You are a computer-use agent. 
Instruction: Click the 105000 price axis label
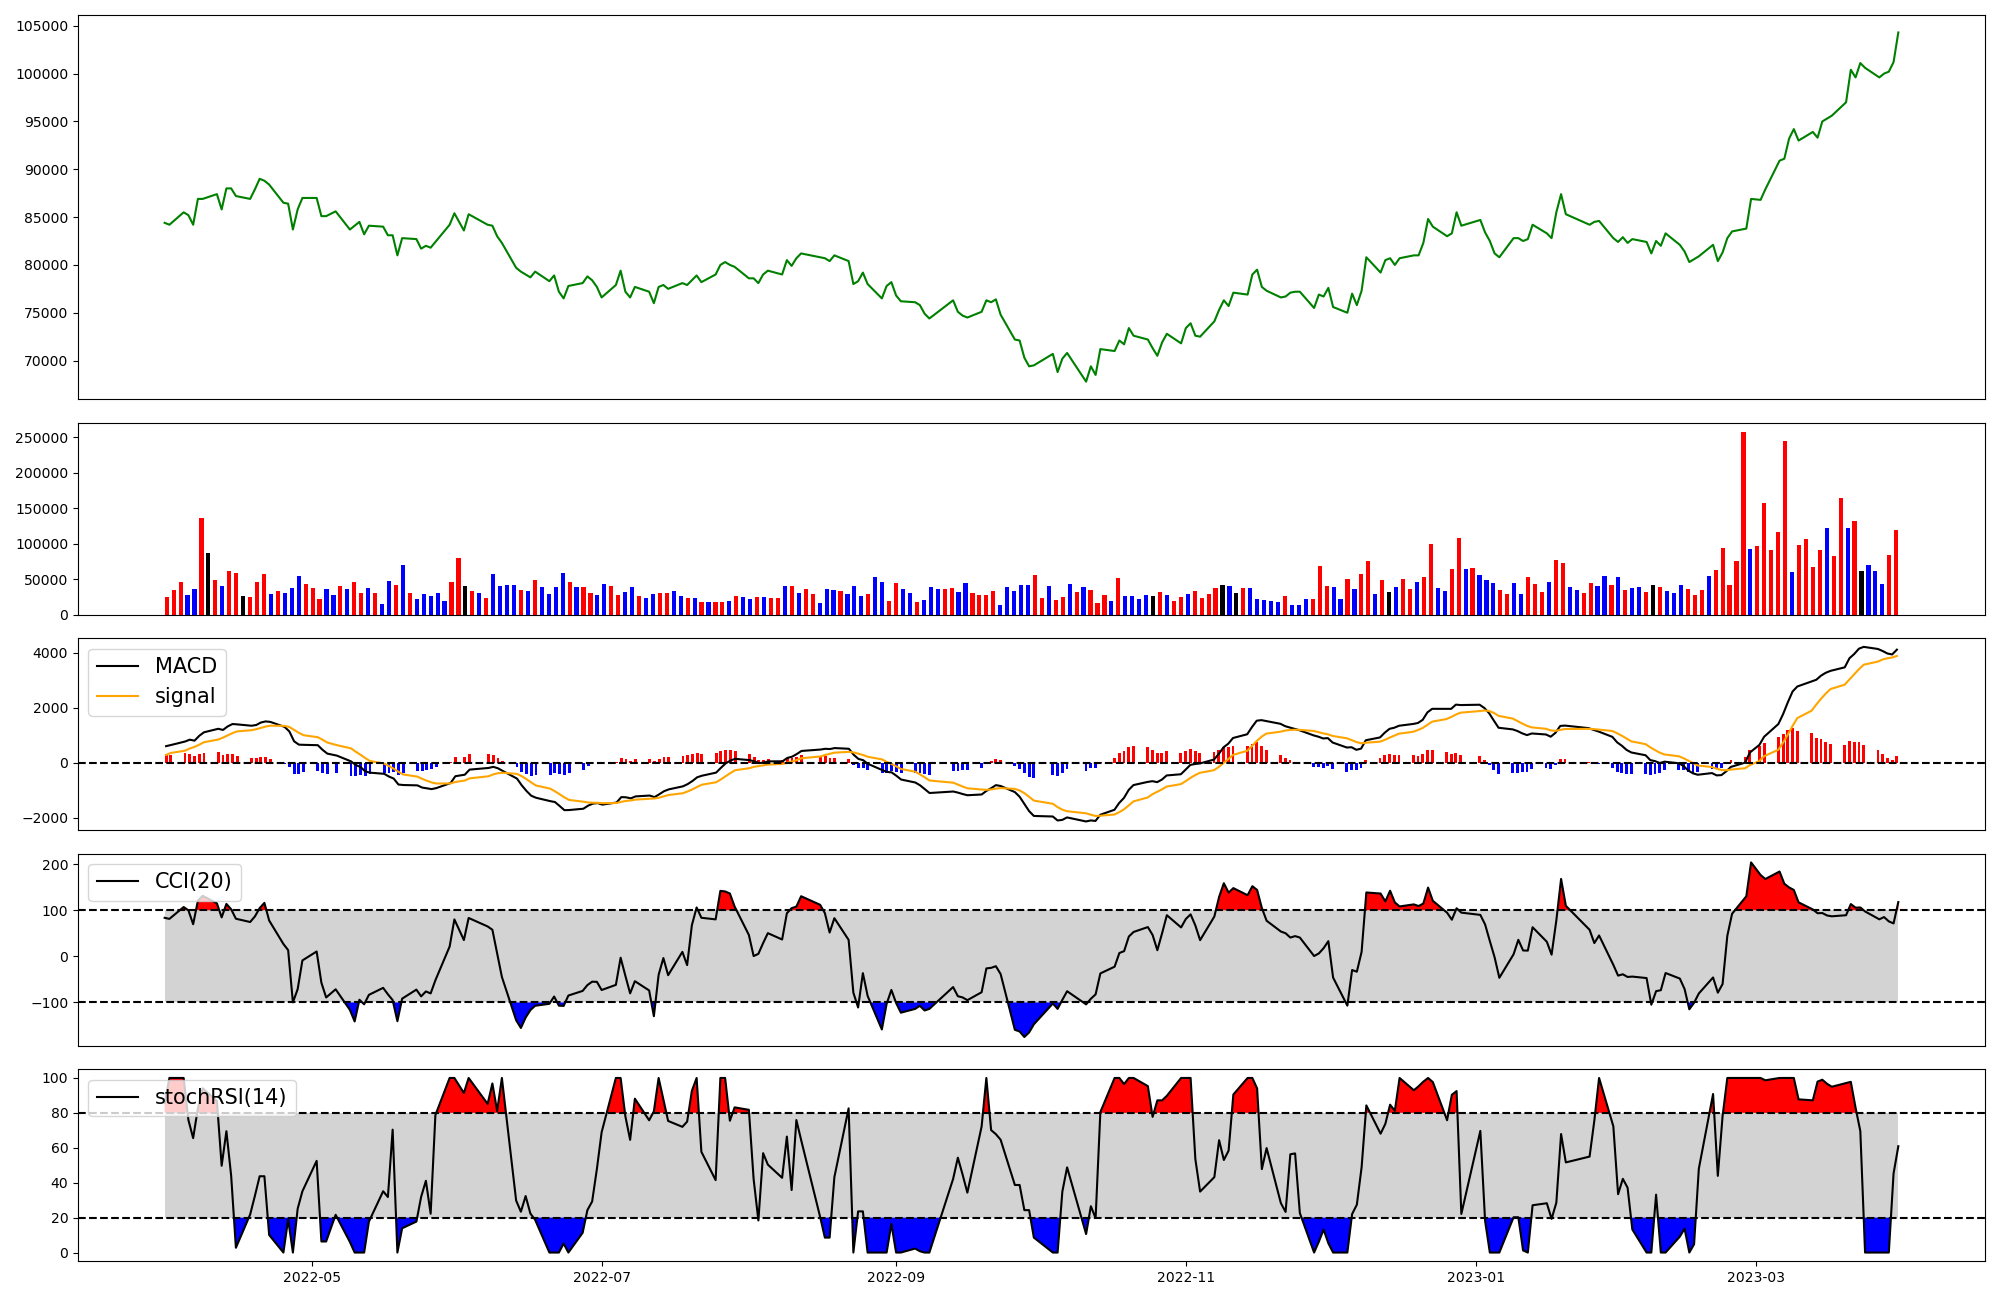[42, 26]
